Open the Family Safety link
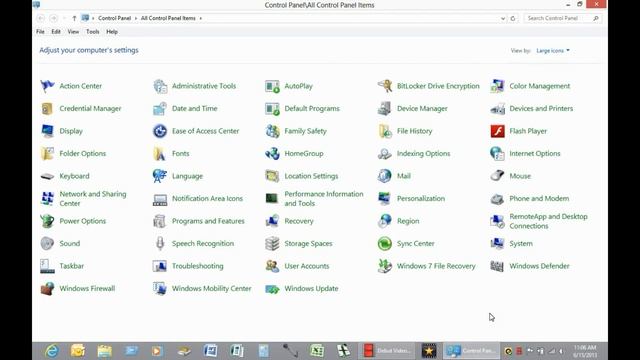640x360 pixels. click(x=305, y=131)
